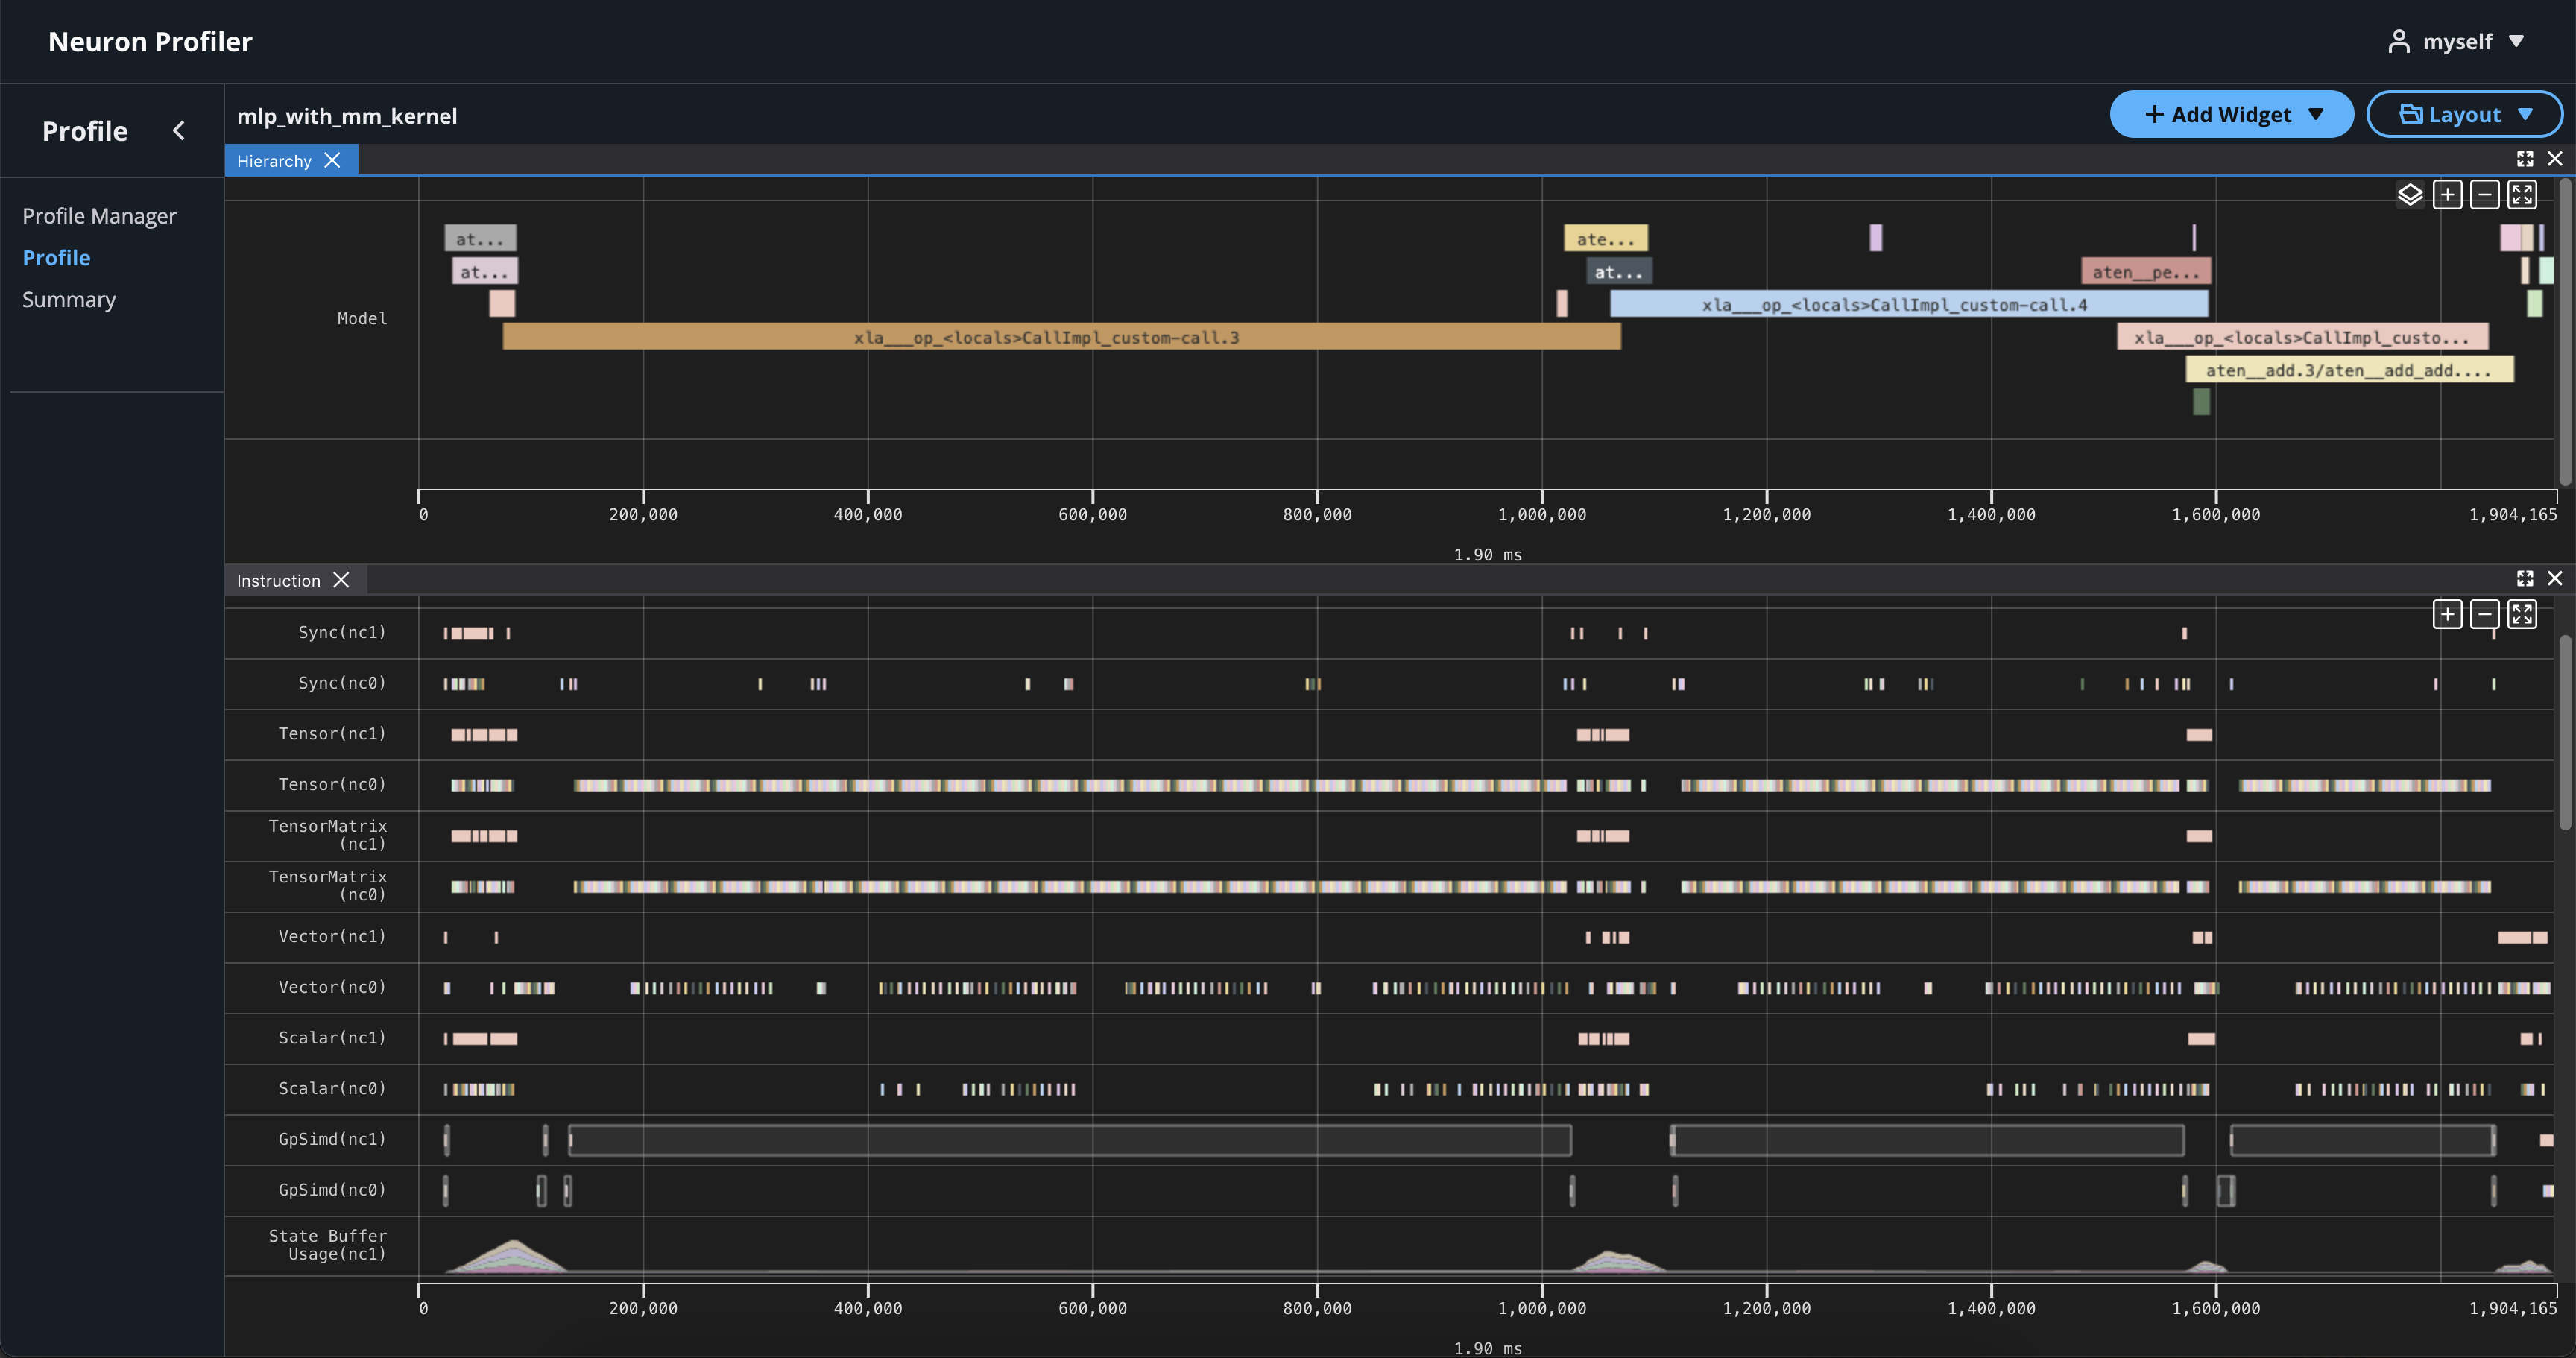Close the Instruction tab
Screen dimensions: 2576x1358
341,580
